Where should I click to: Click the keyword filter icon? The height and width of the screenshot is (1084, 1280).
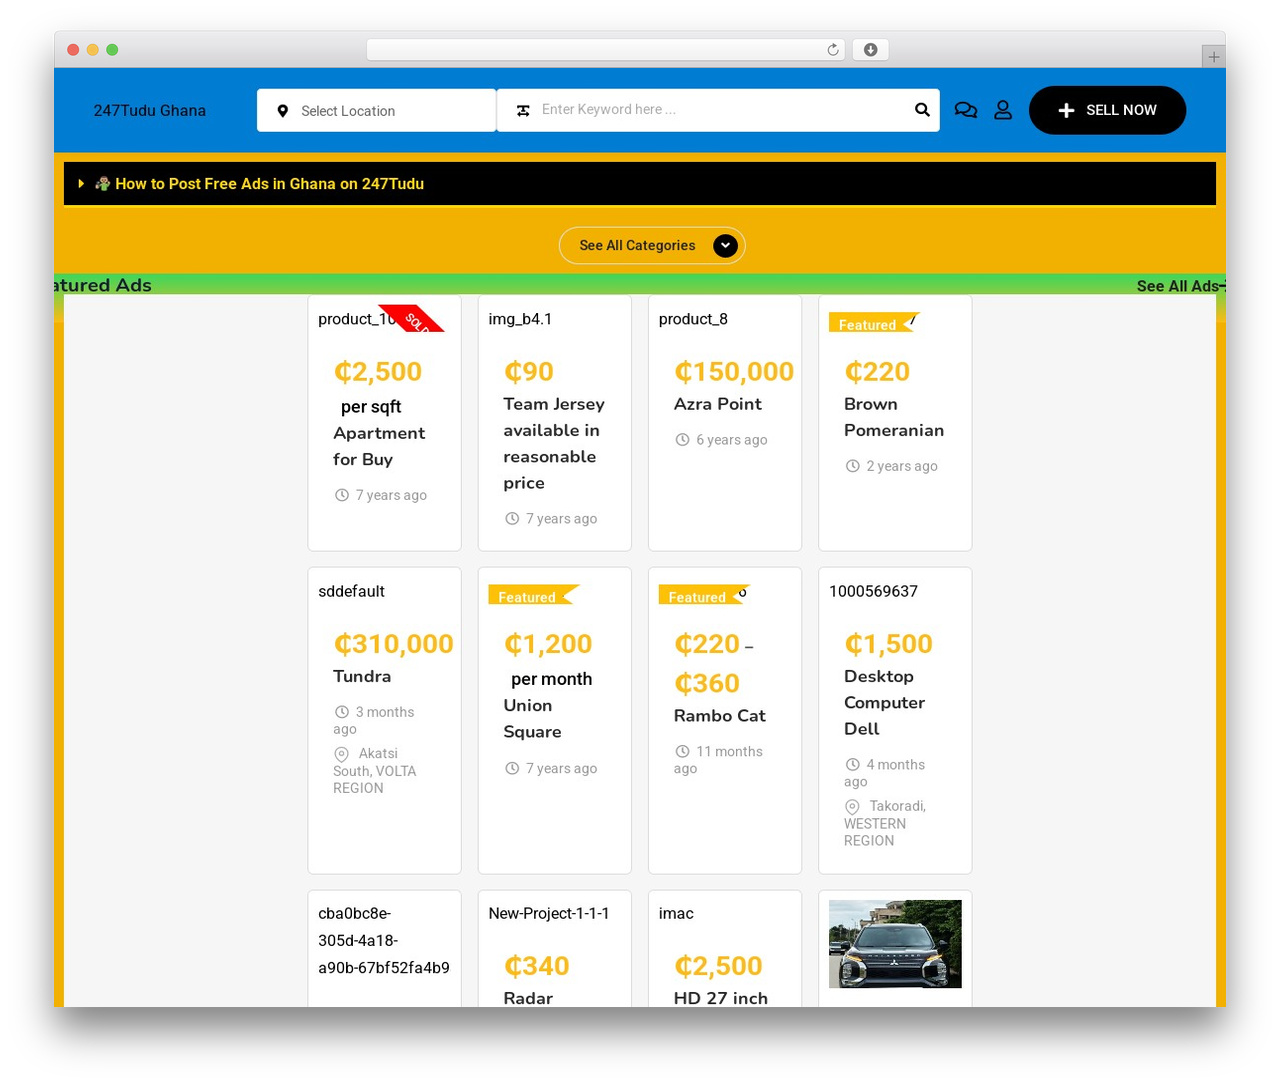523,111
